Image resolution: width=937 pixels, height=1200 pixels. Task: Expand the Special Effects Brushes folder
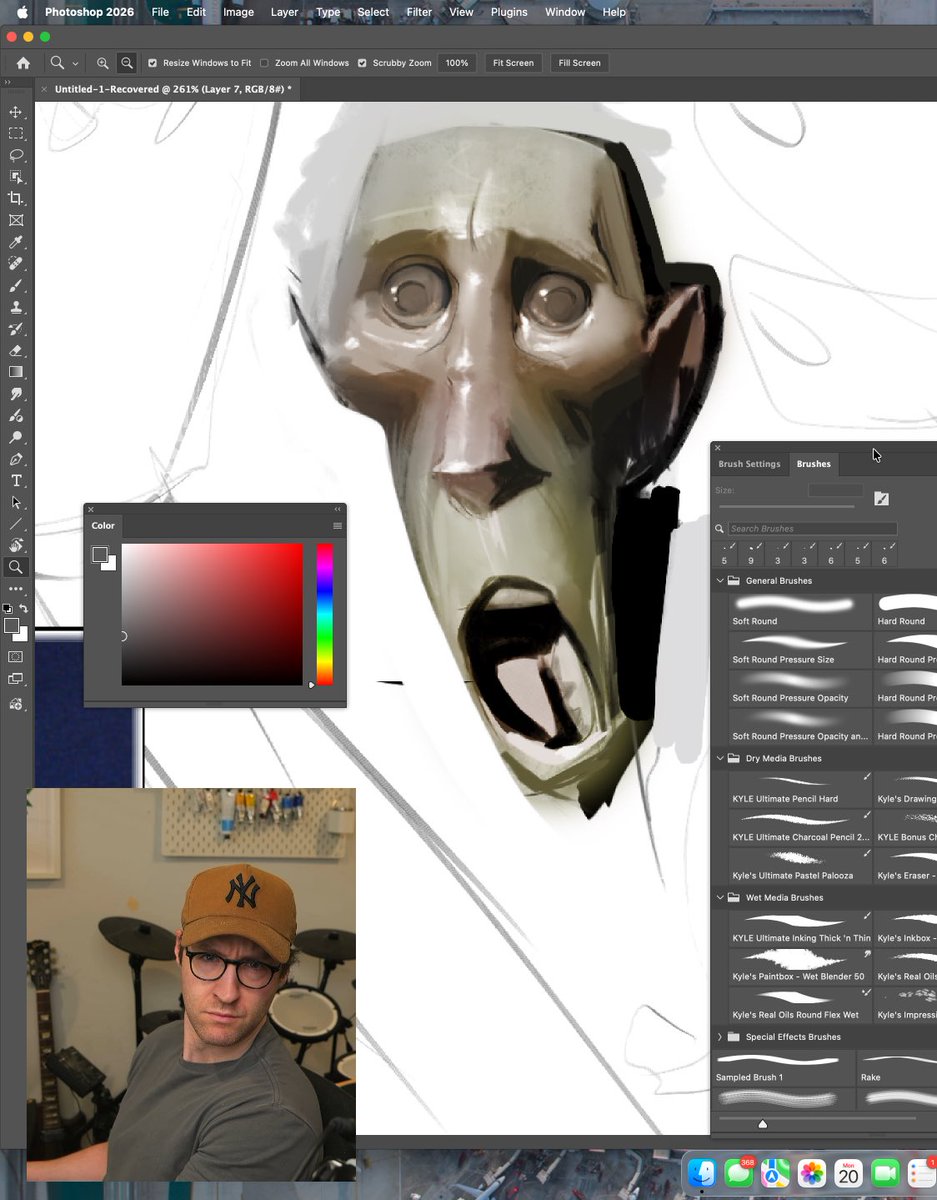point(720,1037)
